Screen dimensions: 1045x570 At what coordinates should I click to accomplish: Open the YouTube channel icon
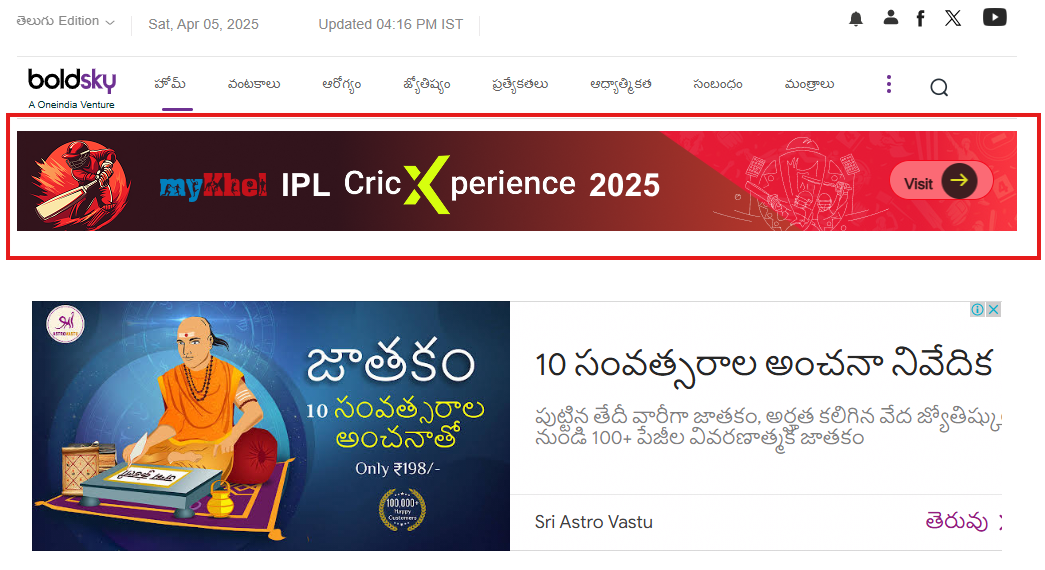click(x=994, y=17)
